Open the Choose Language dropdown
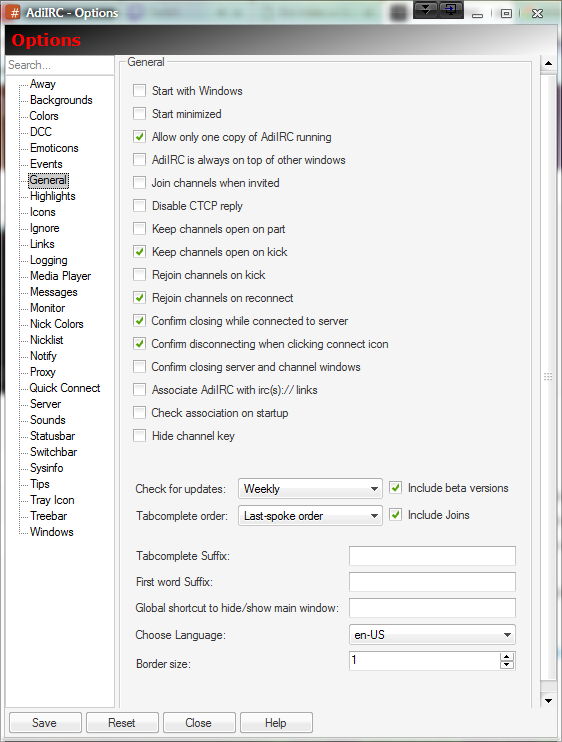This screenshot has height=742, width=562. point(432,635)
